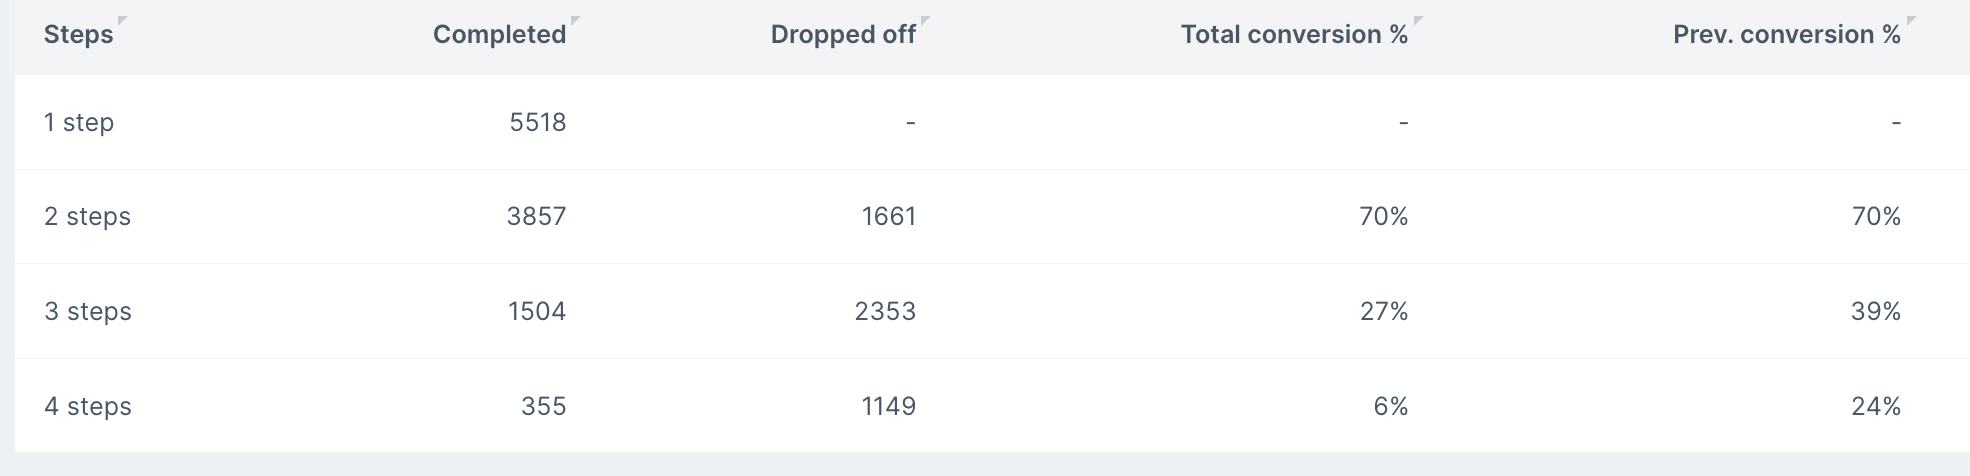The width and height of the screenshot is (1970, 476).
Task: Select the 1 step row
Action: (x=992, y=122)
